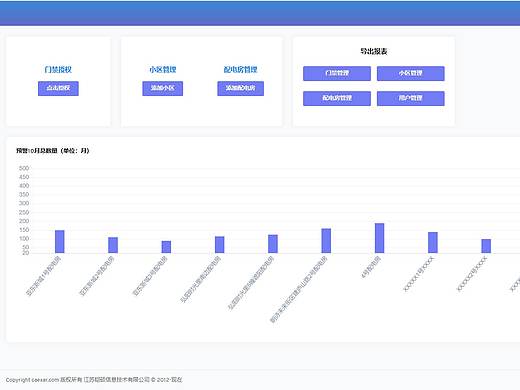Export the 用户管理 report
This screenshot has width=520, height=390.
pyautogui.click(x=411, y=98)
